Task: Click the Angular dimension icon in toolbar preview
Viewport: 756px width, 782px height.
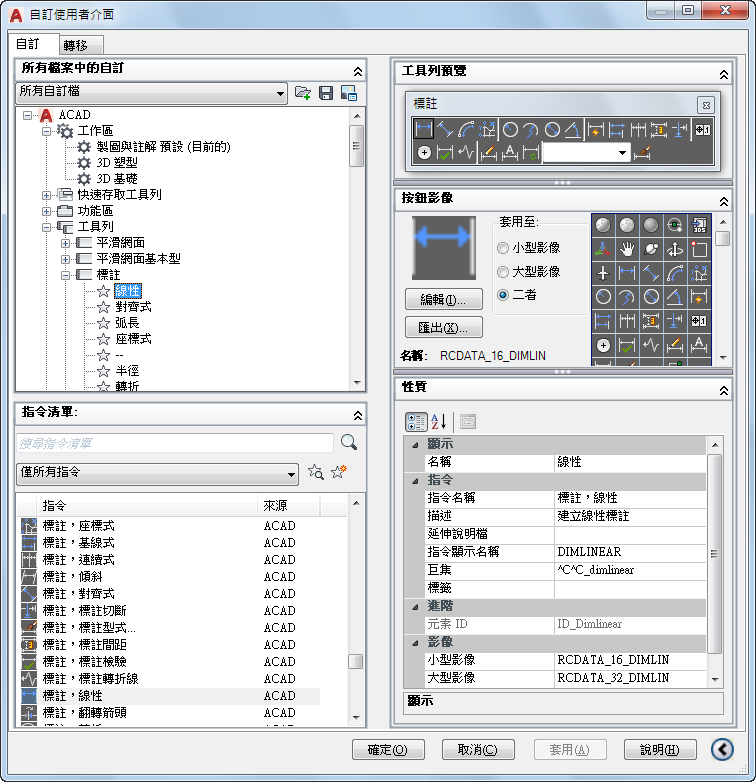Action: [573, 129]
